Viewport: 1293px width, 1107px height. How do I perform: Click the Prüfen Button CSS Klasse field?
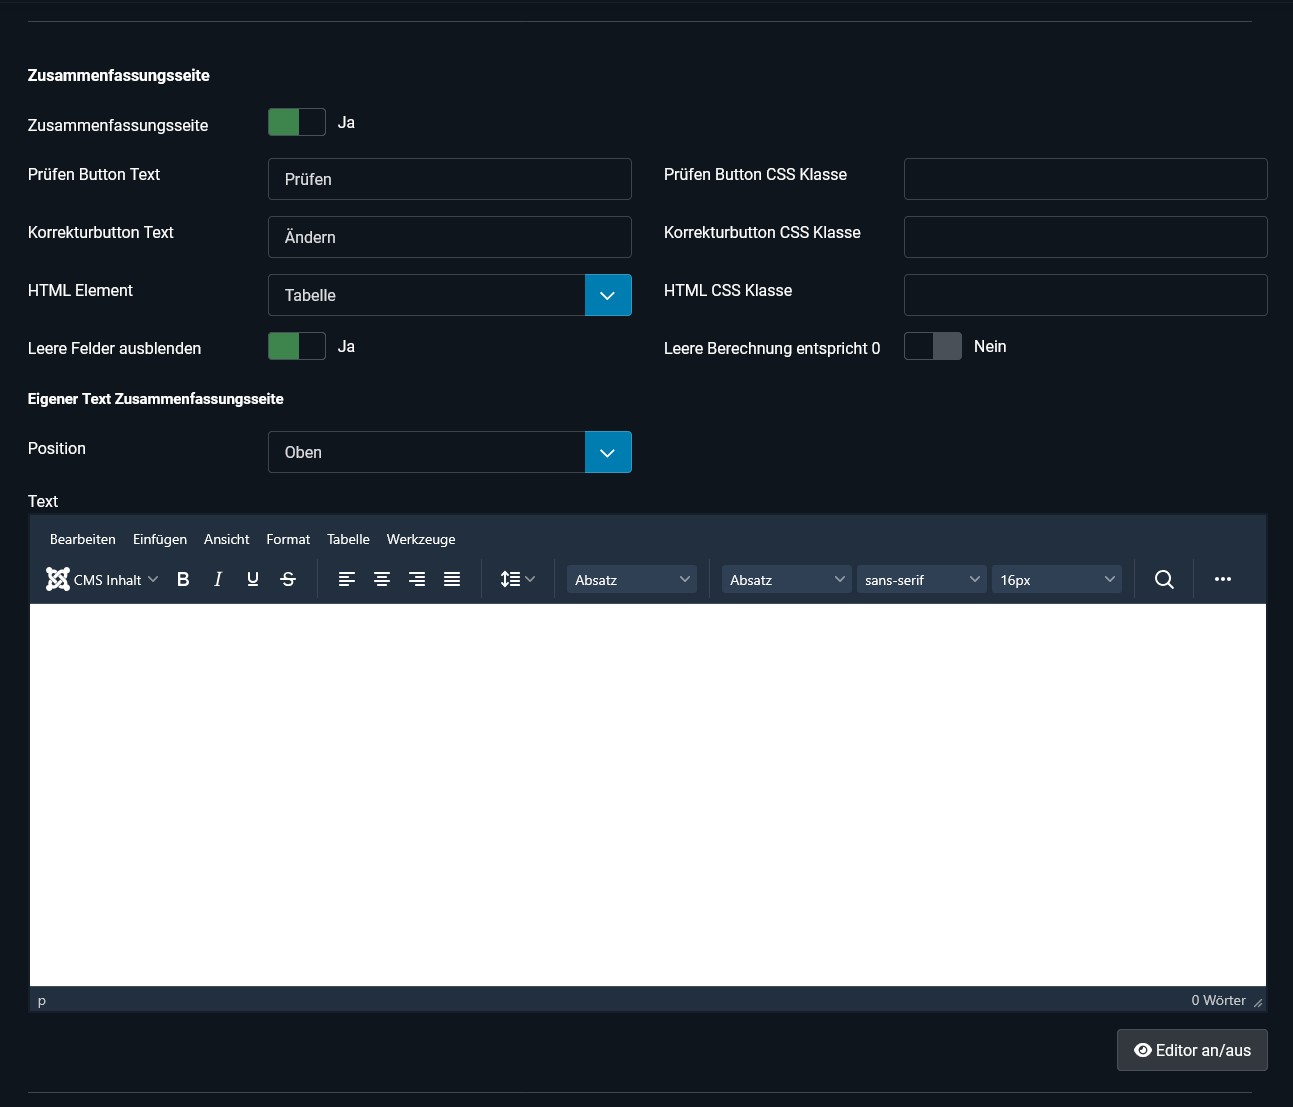pyautogui.click(x=1085, y=179)
